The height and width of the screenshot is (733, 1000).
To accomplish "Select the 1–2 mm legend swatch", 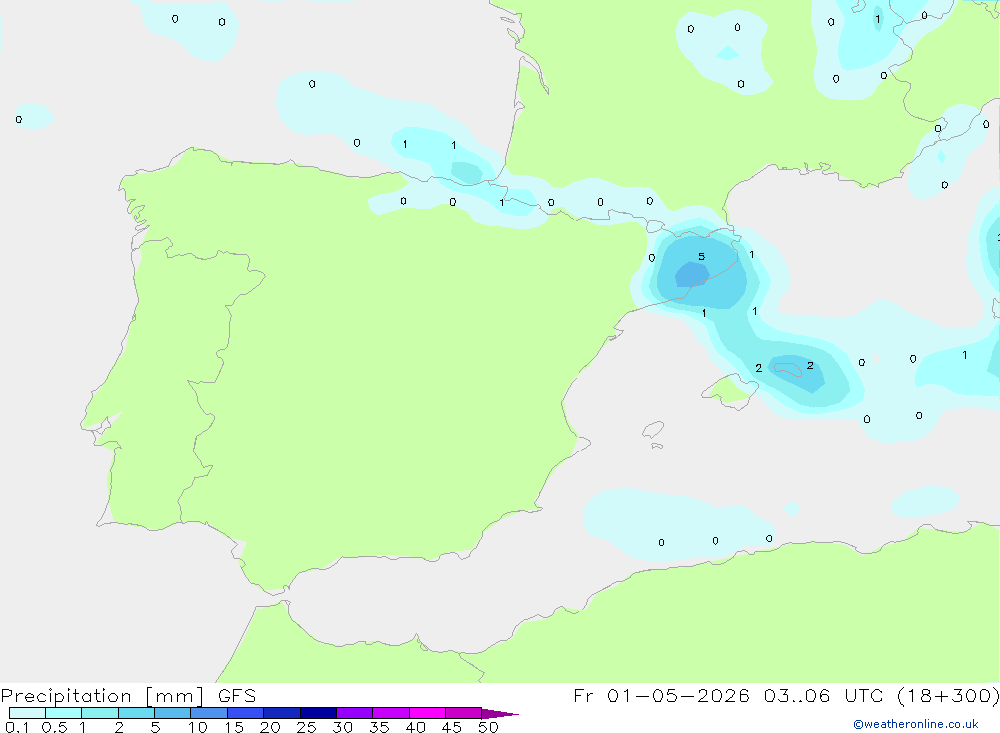I will pos(100,713).
